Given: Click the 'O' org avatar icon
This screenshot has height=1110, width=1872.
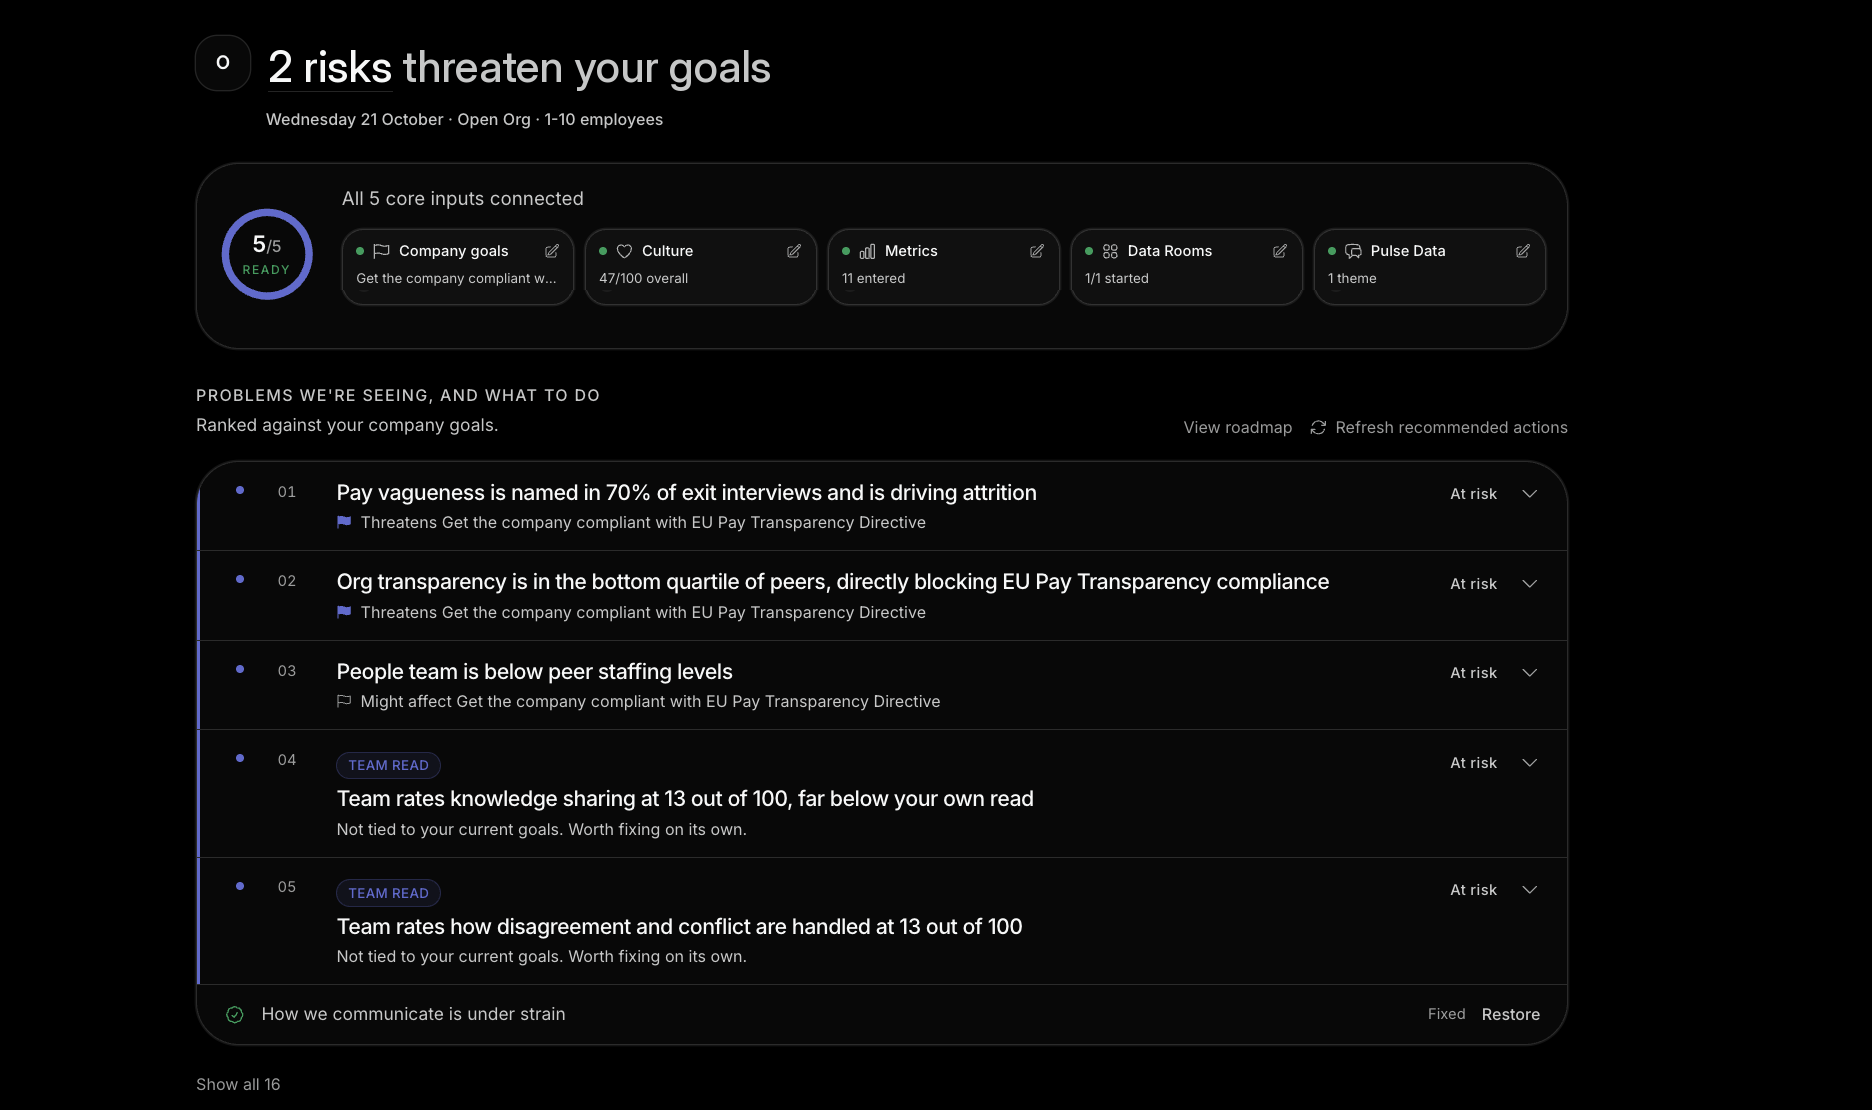Looking at the screenshot, I should coord(223,63).
